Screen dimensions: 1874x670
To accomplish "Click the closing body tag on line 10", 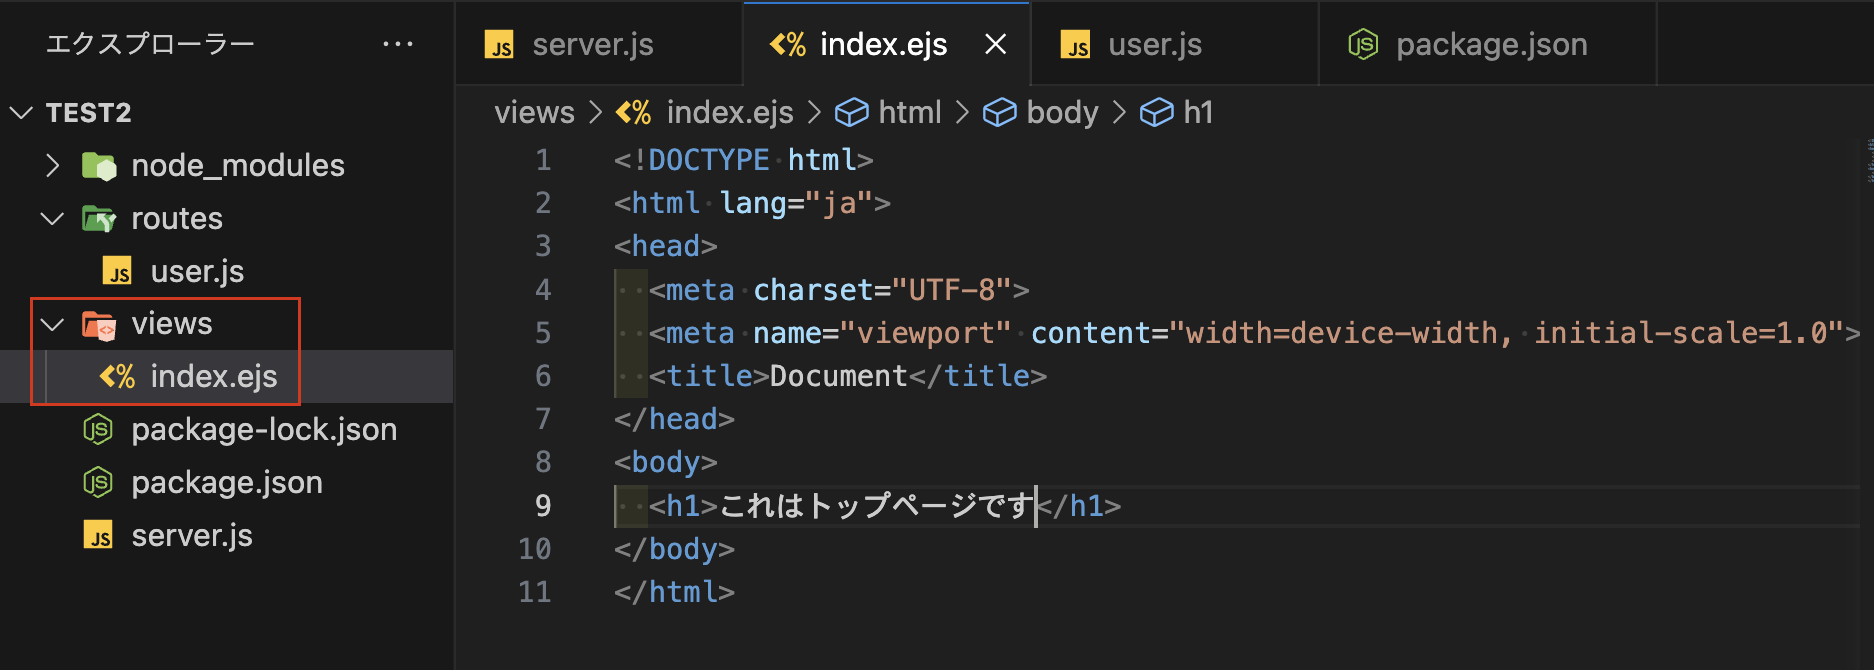I will pos(674,549).
